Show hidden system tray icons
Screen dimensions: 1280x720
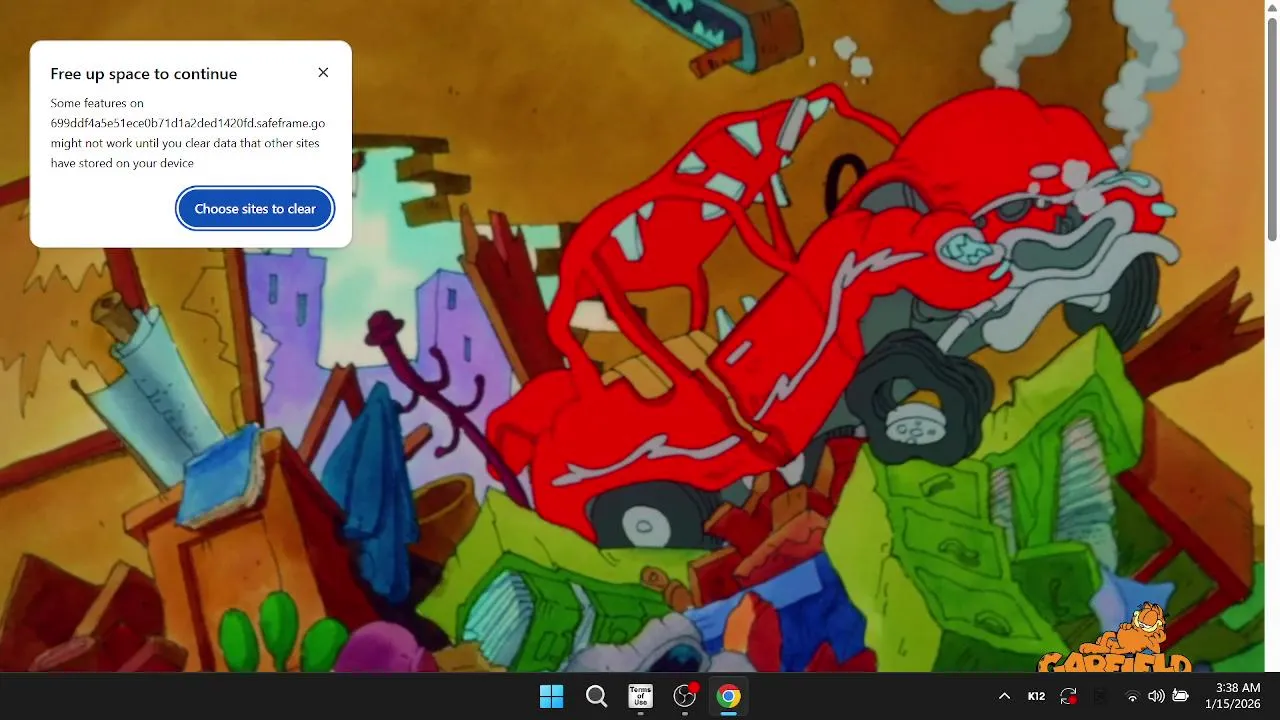point(1004,697)
